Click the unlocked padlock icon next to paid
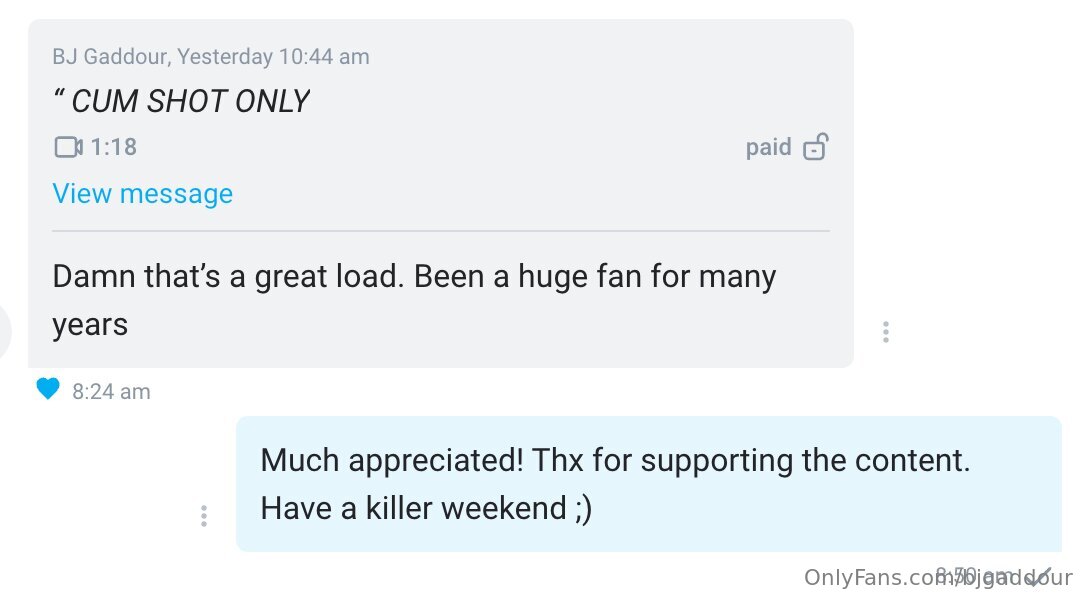 [816, 146]
